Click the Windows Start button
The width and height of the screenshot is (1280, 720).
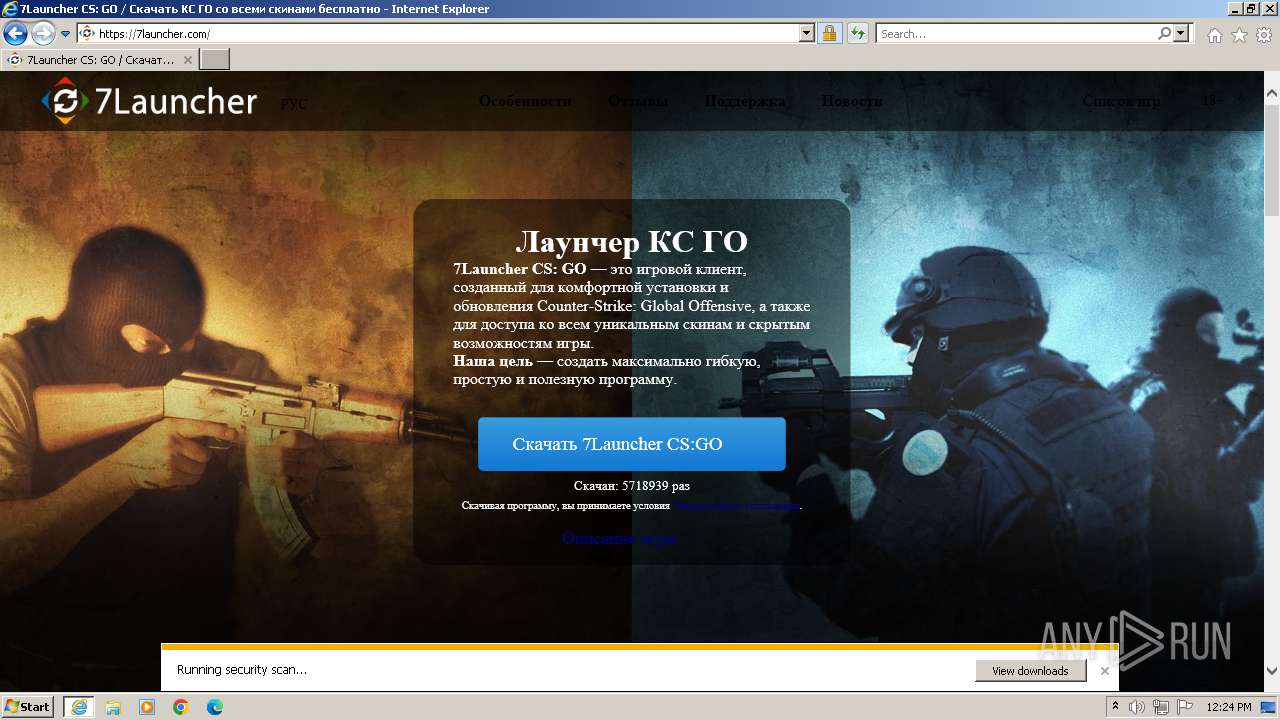point(28,707)
